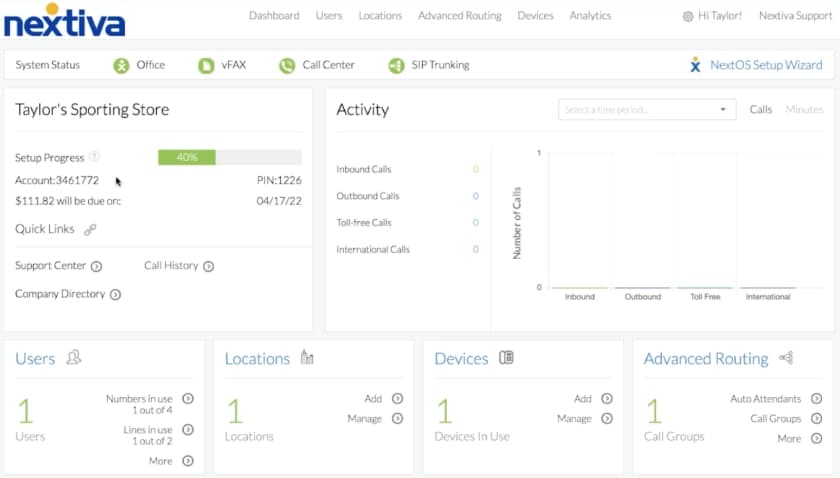Click the Users panel heading
Image resolution: width=840 pixels, height=478 pixels.
pyautogui.click(x=35, y=358)
